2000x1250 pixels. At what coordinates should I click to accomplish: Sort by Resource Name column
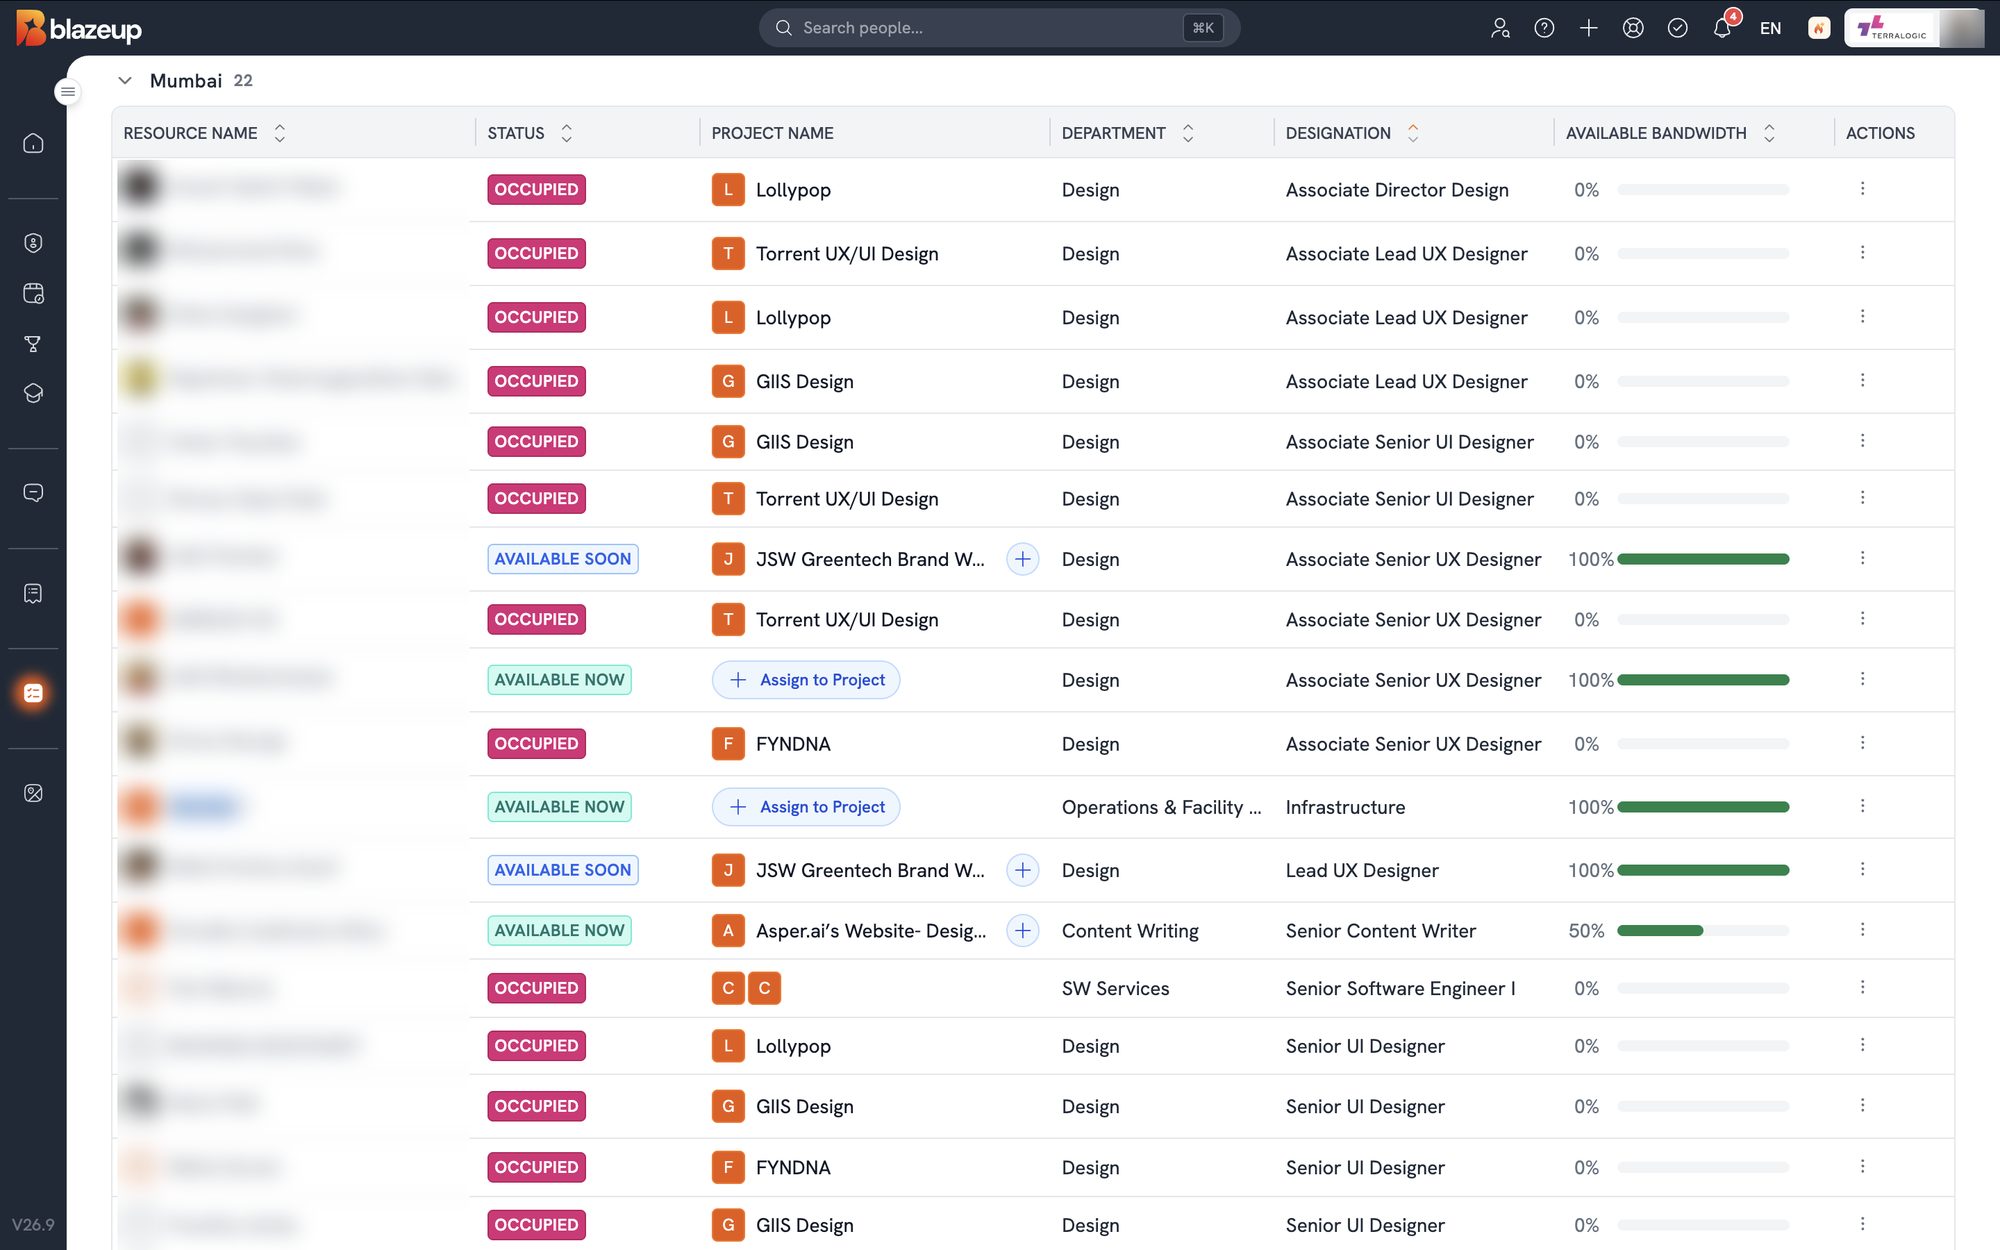[280, 133]
